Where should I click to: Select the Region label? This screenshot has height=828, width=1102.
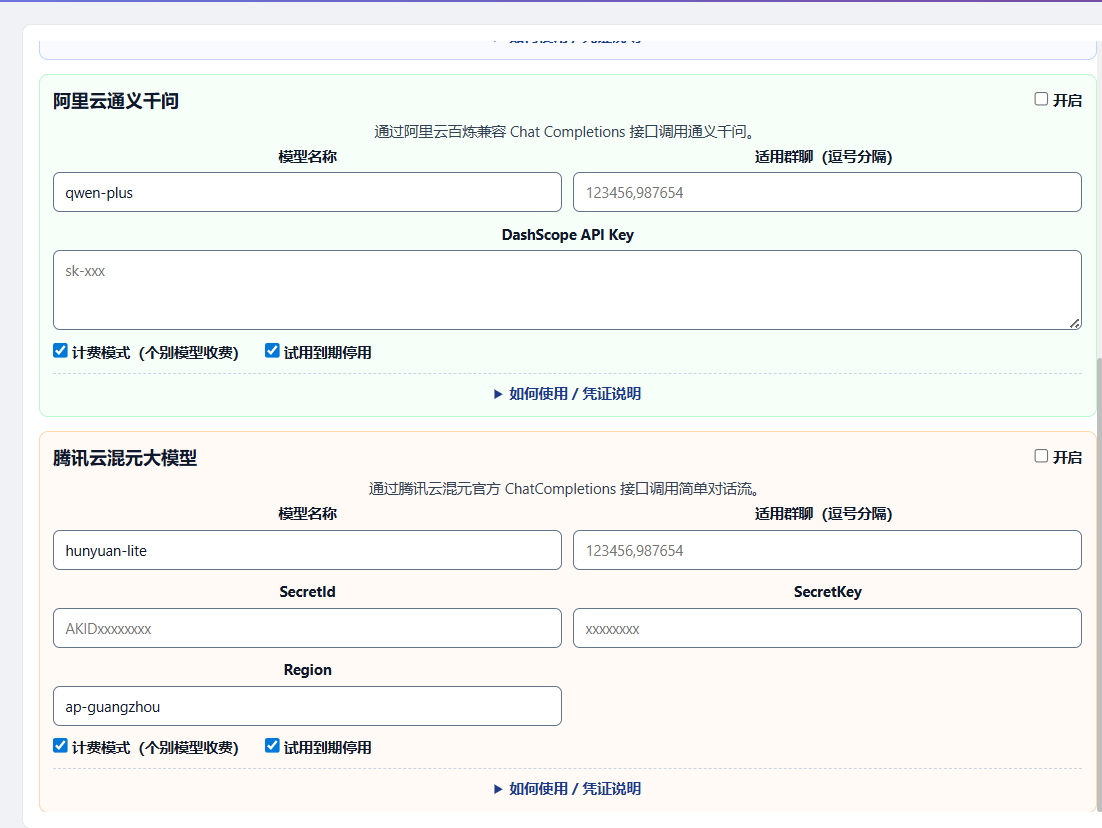click(307, 670)
